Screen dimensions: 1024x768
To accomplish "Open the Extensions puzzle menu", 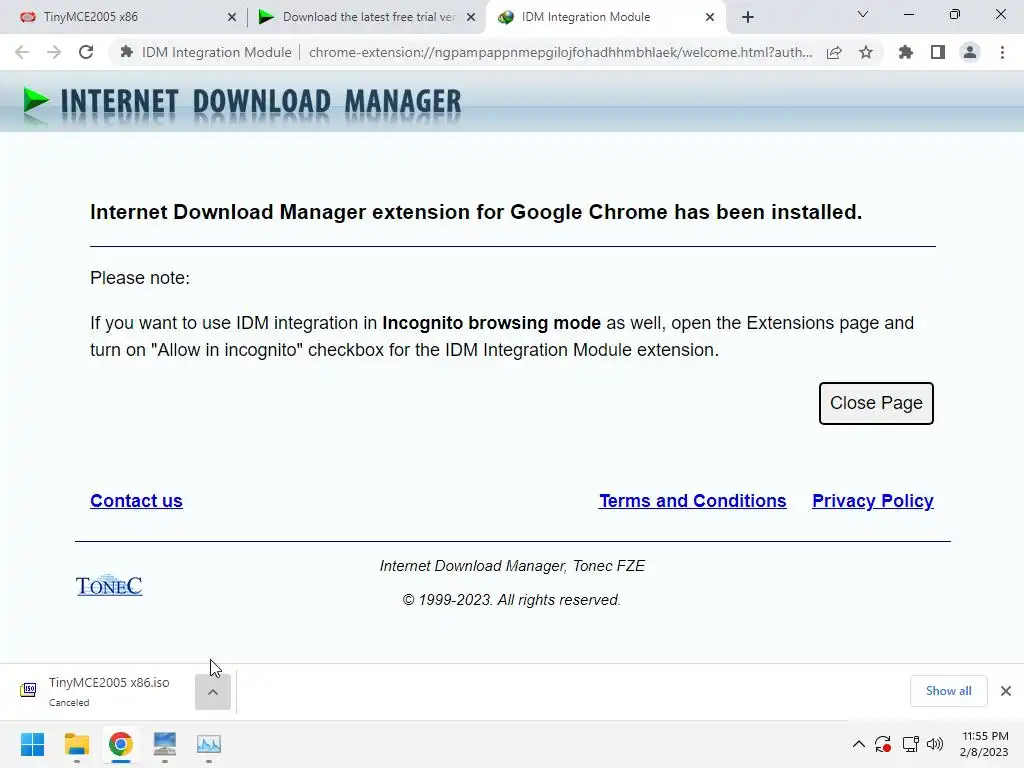I will click(906, 52).
